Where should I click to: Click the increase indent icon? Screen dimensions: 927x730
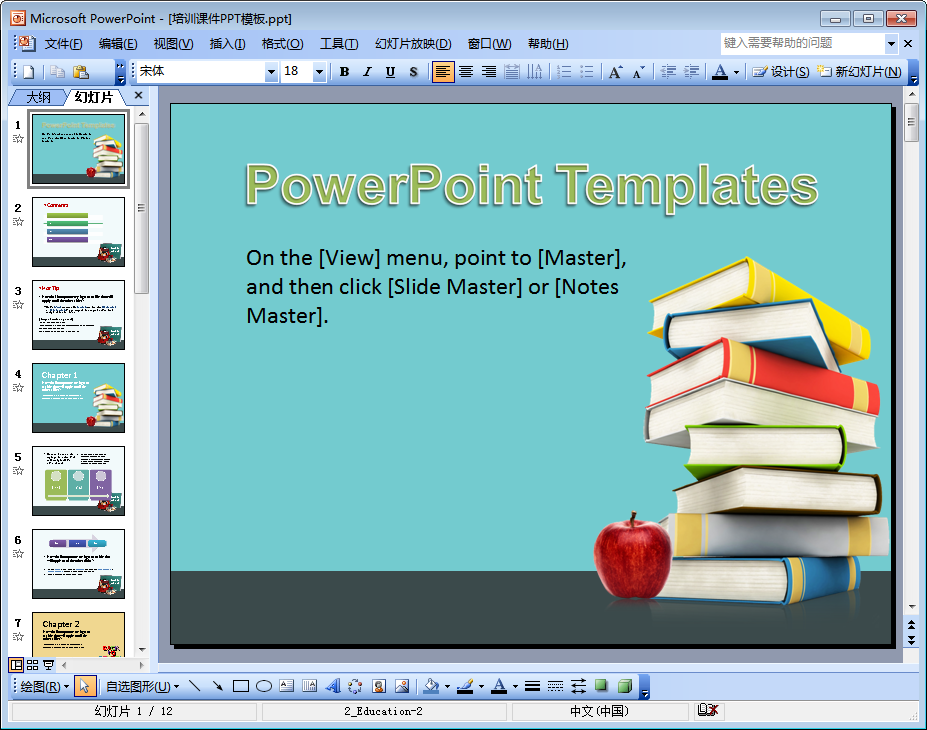pyautogui.click(x=691, y=72)
